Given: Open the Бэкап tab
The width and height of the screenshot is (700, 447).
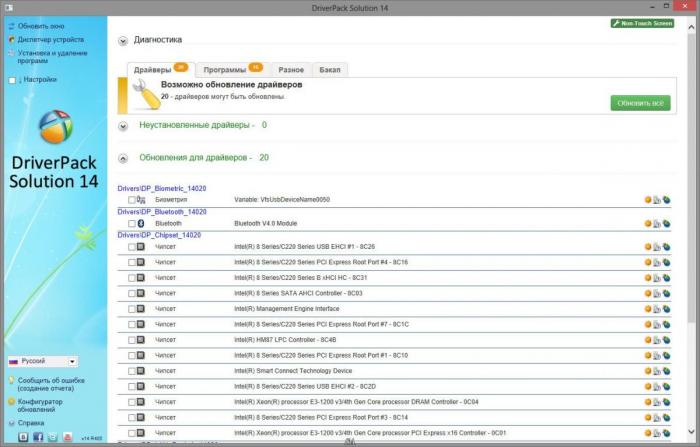Looking at the screenshot, I should coord(329,70).
